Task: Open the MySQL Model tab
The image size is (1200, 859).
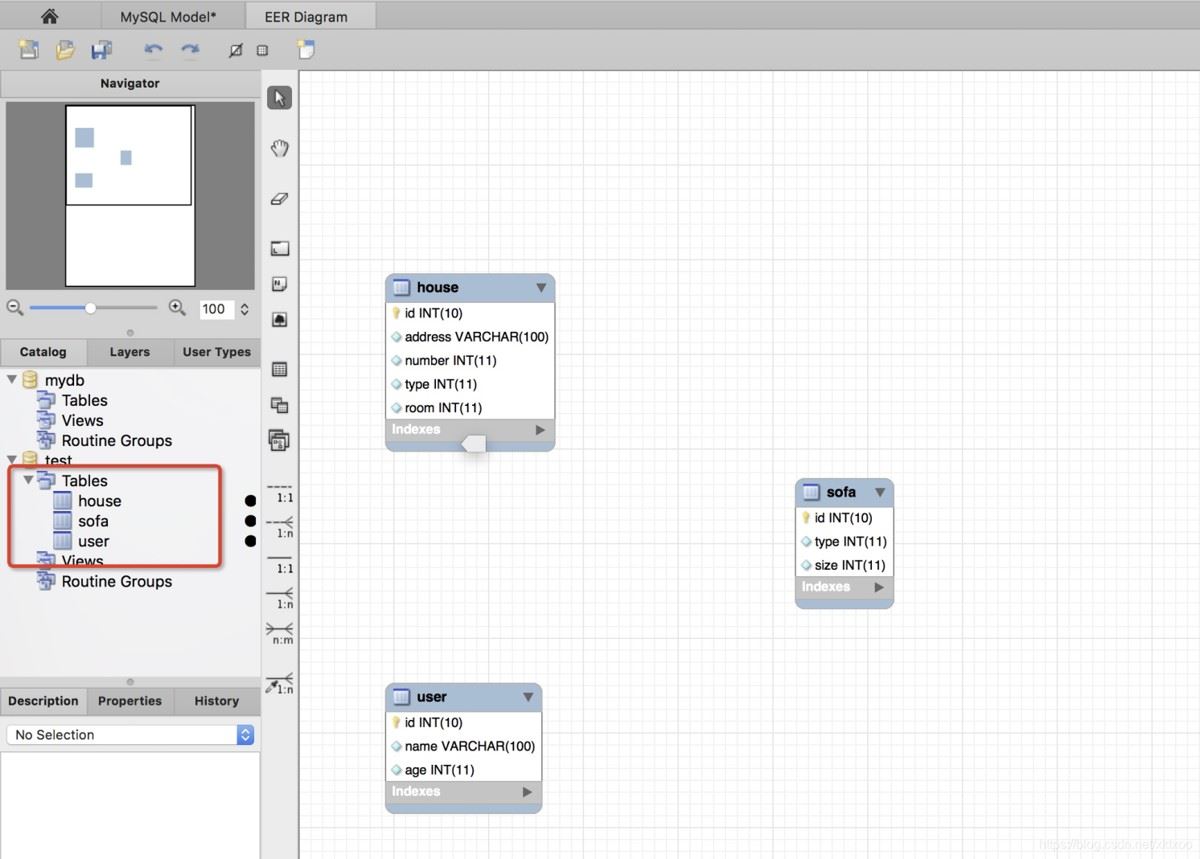Action: [168, 17]
